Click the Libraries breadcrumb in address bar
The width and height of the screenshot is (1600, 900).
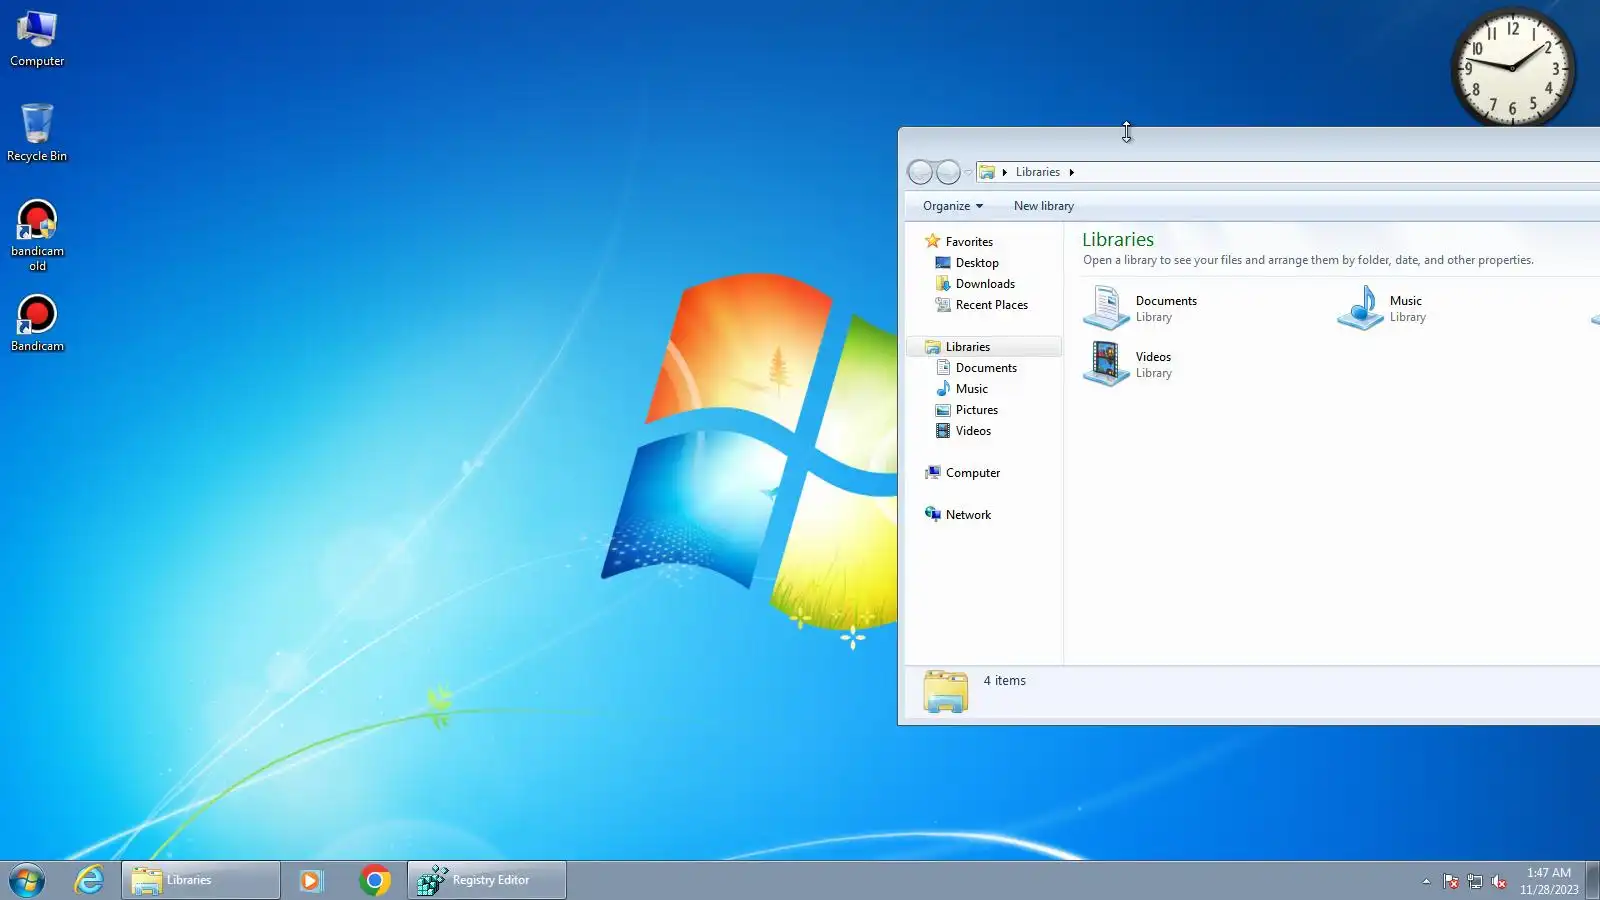[1037, 172]
